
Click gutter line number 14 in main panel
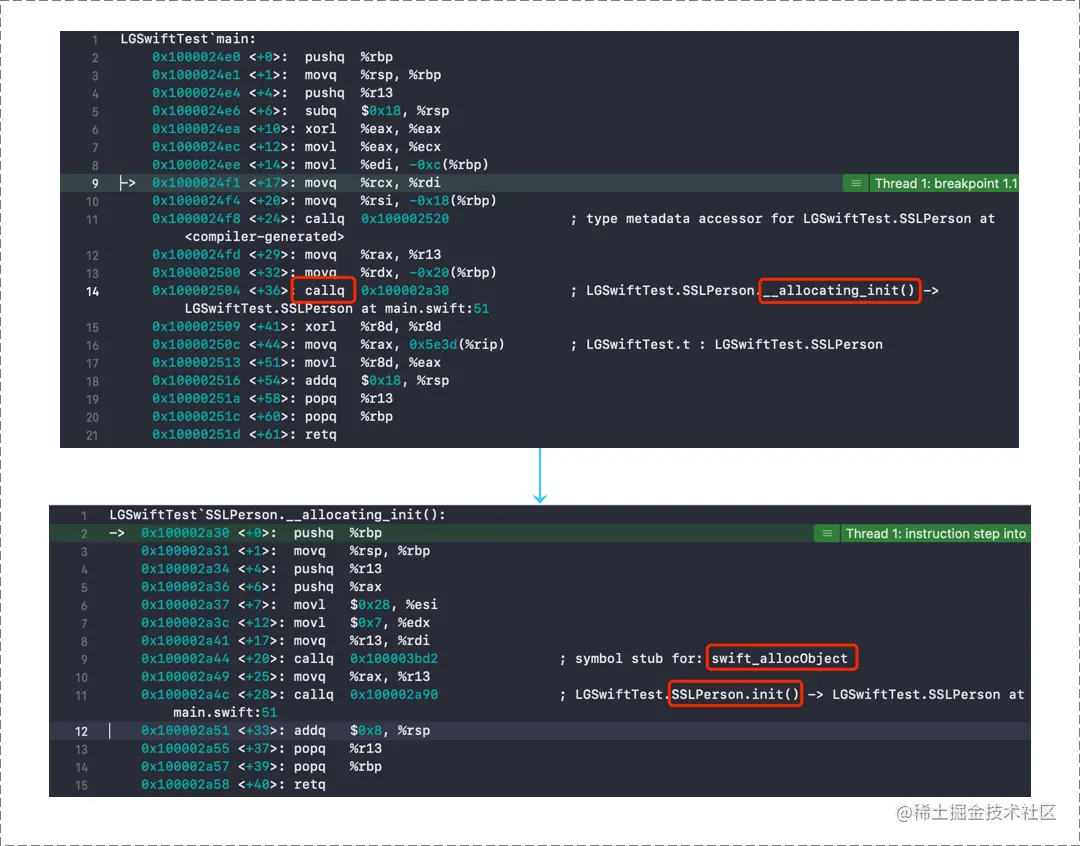(x=92, y=291)
